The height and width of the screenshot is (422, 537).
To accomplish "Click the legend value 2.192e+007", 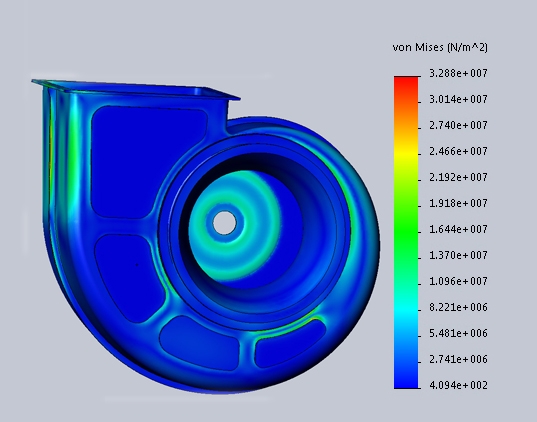I will (458, 177).
